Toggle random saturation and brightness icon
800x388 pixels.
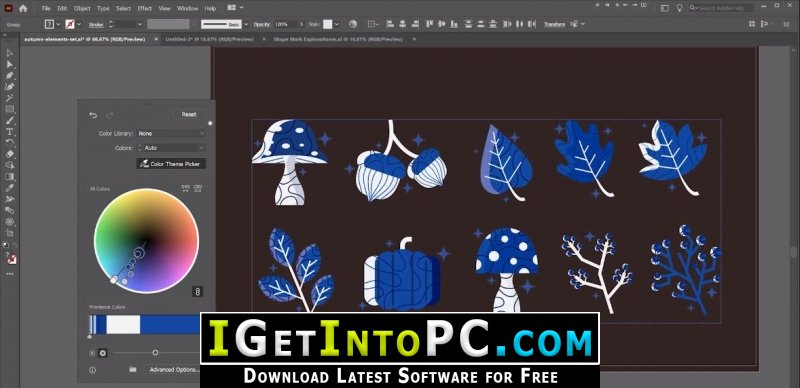tap(198, 188)
